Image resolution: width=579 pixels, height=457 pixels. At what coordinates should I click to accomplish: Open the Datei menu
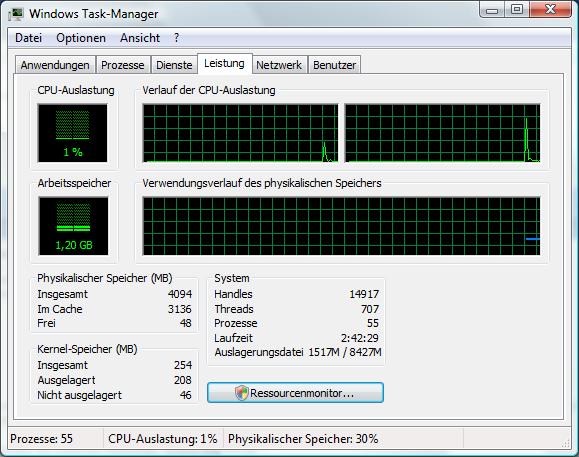[28, 38]
